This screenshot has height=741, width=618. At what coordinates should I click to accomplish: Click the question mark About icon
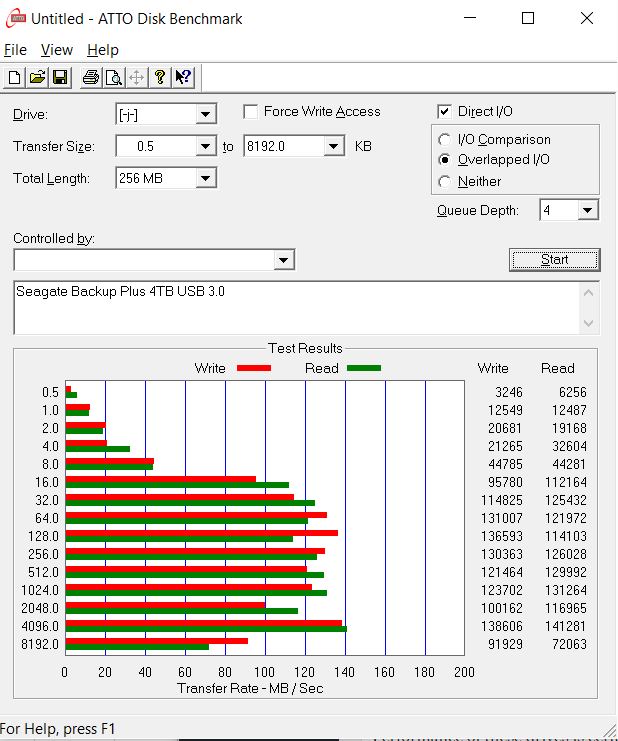[160, 77]
